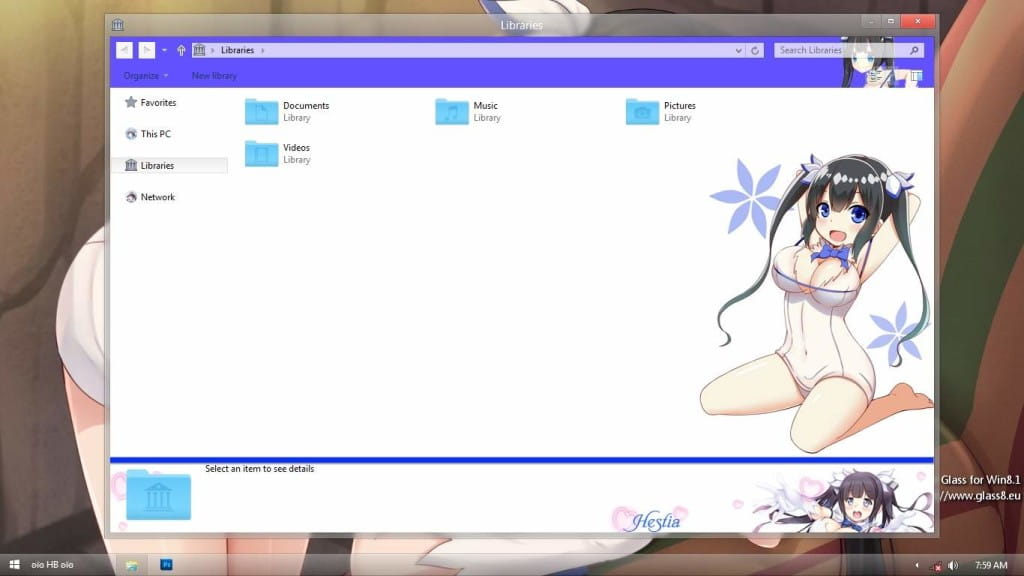The image size is (1024, 576).
Task: Go back using the Back navigation arrow
Action: coord(123,49)
